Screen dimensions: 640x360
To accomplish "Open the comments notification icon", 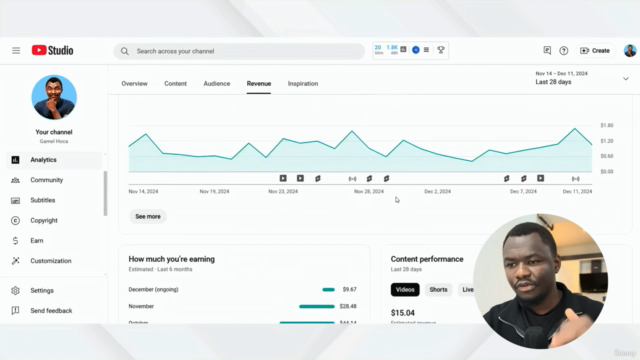I will 547,50.
